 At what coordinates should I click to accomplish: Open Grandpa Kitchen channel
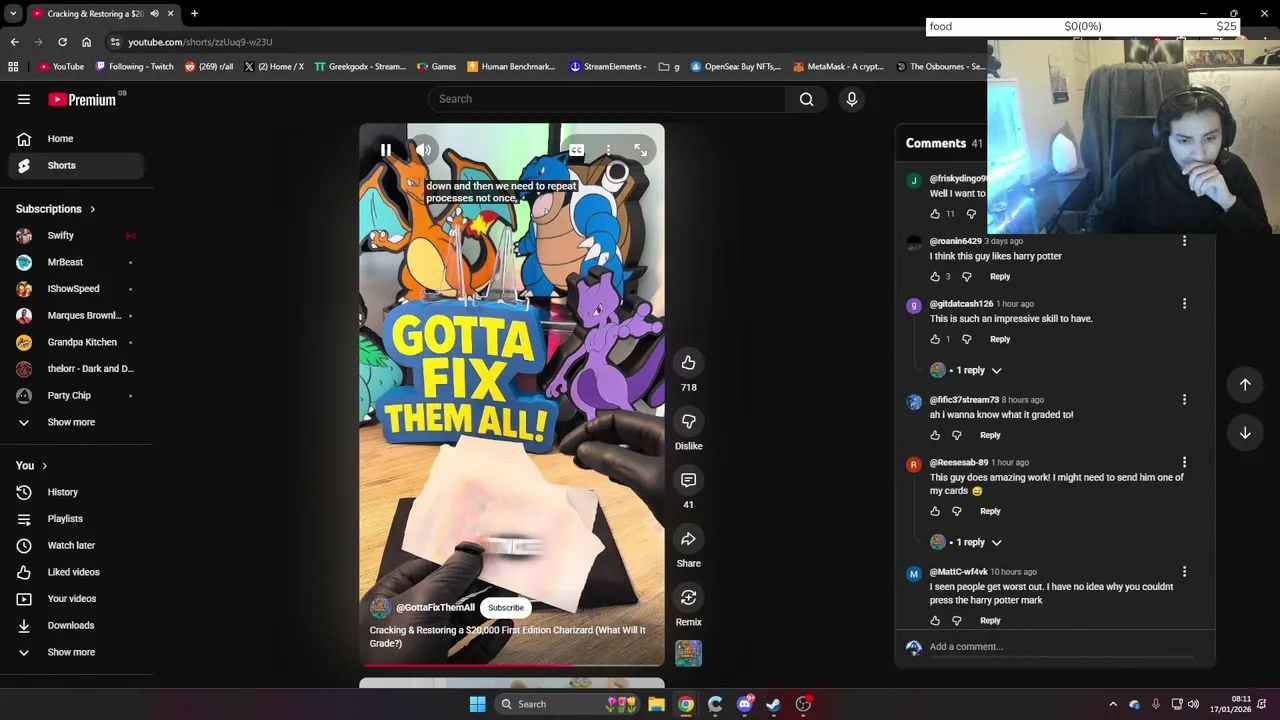(76, 342)
